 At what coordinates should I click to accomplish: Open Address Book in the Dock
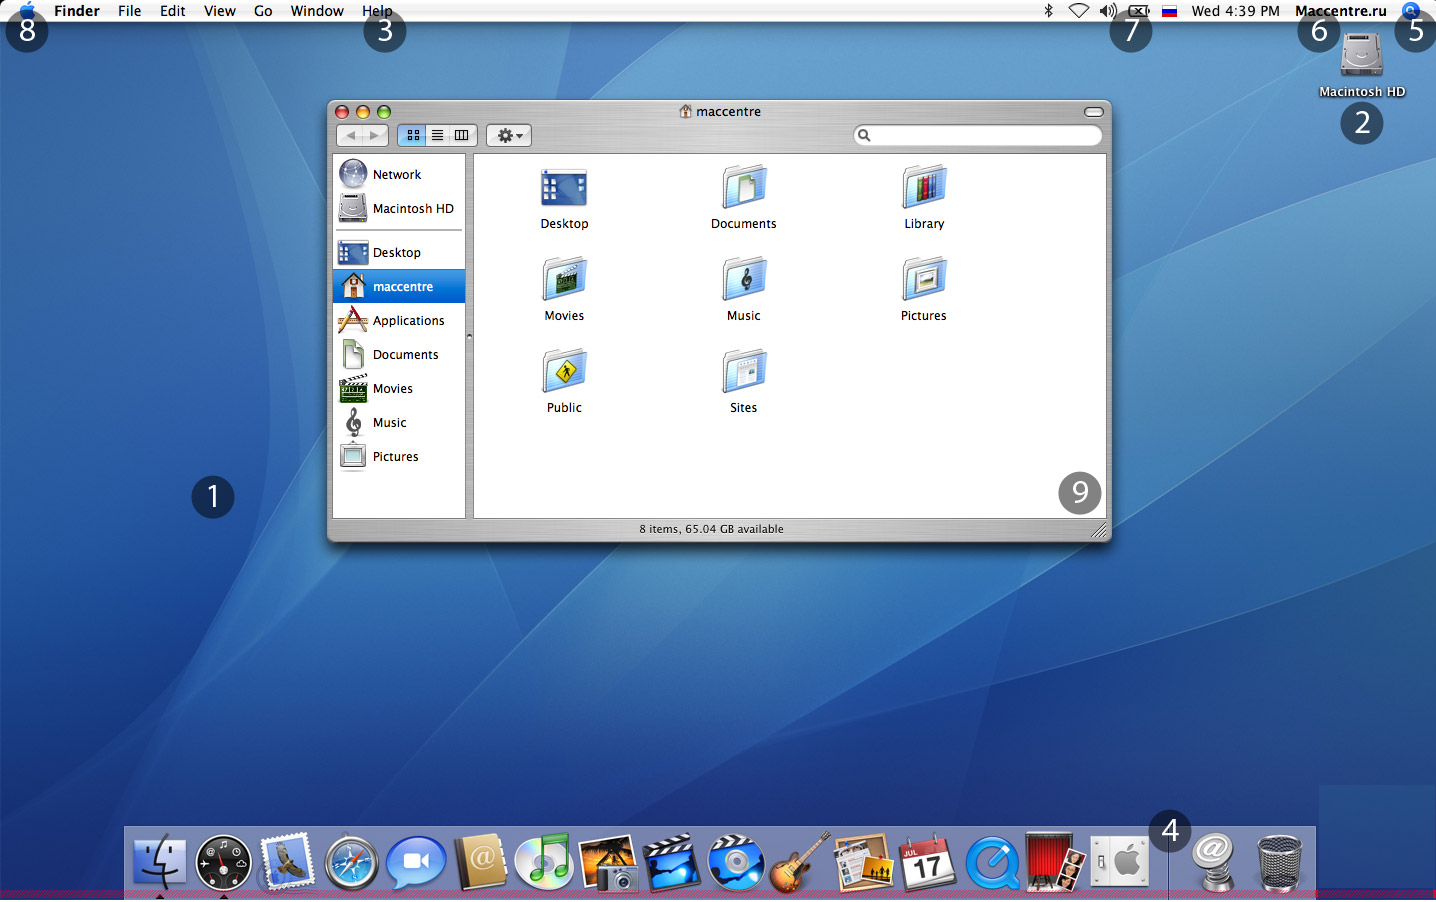coord(481,862)
